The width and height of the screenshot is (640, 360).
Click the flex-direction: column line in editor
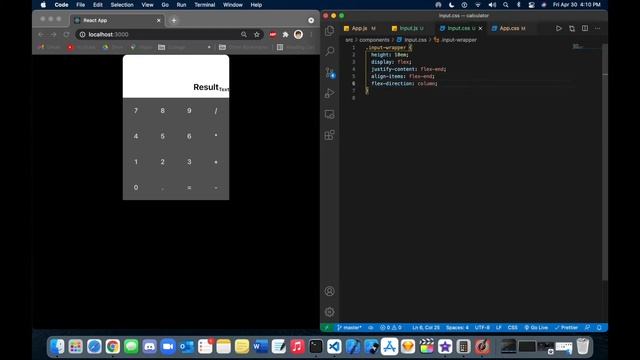click(404, 83)
